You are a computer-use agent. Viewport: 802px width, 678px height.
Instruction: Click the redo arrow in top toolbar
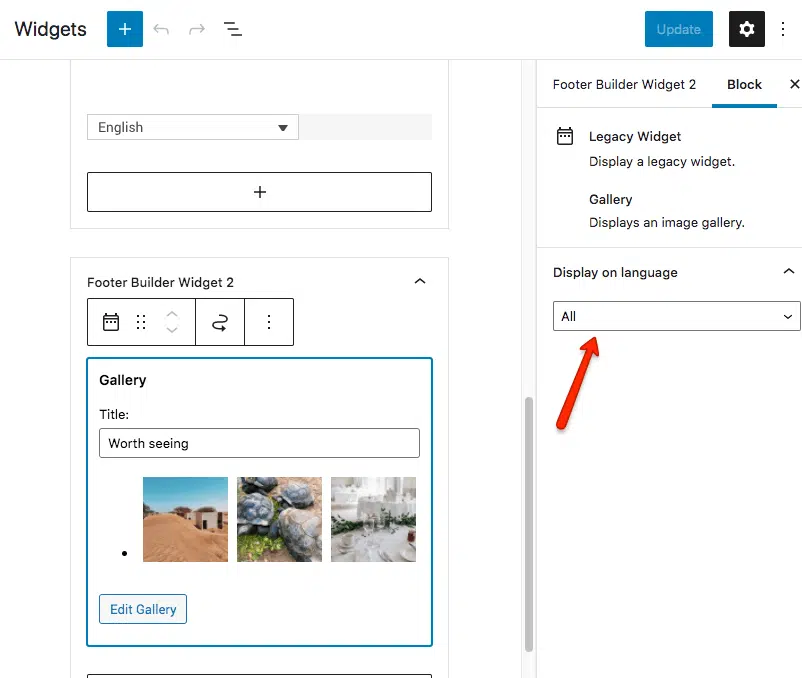(x=197, y=29)
